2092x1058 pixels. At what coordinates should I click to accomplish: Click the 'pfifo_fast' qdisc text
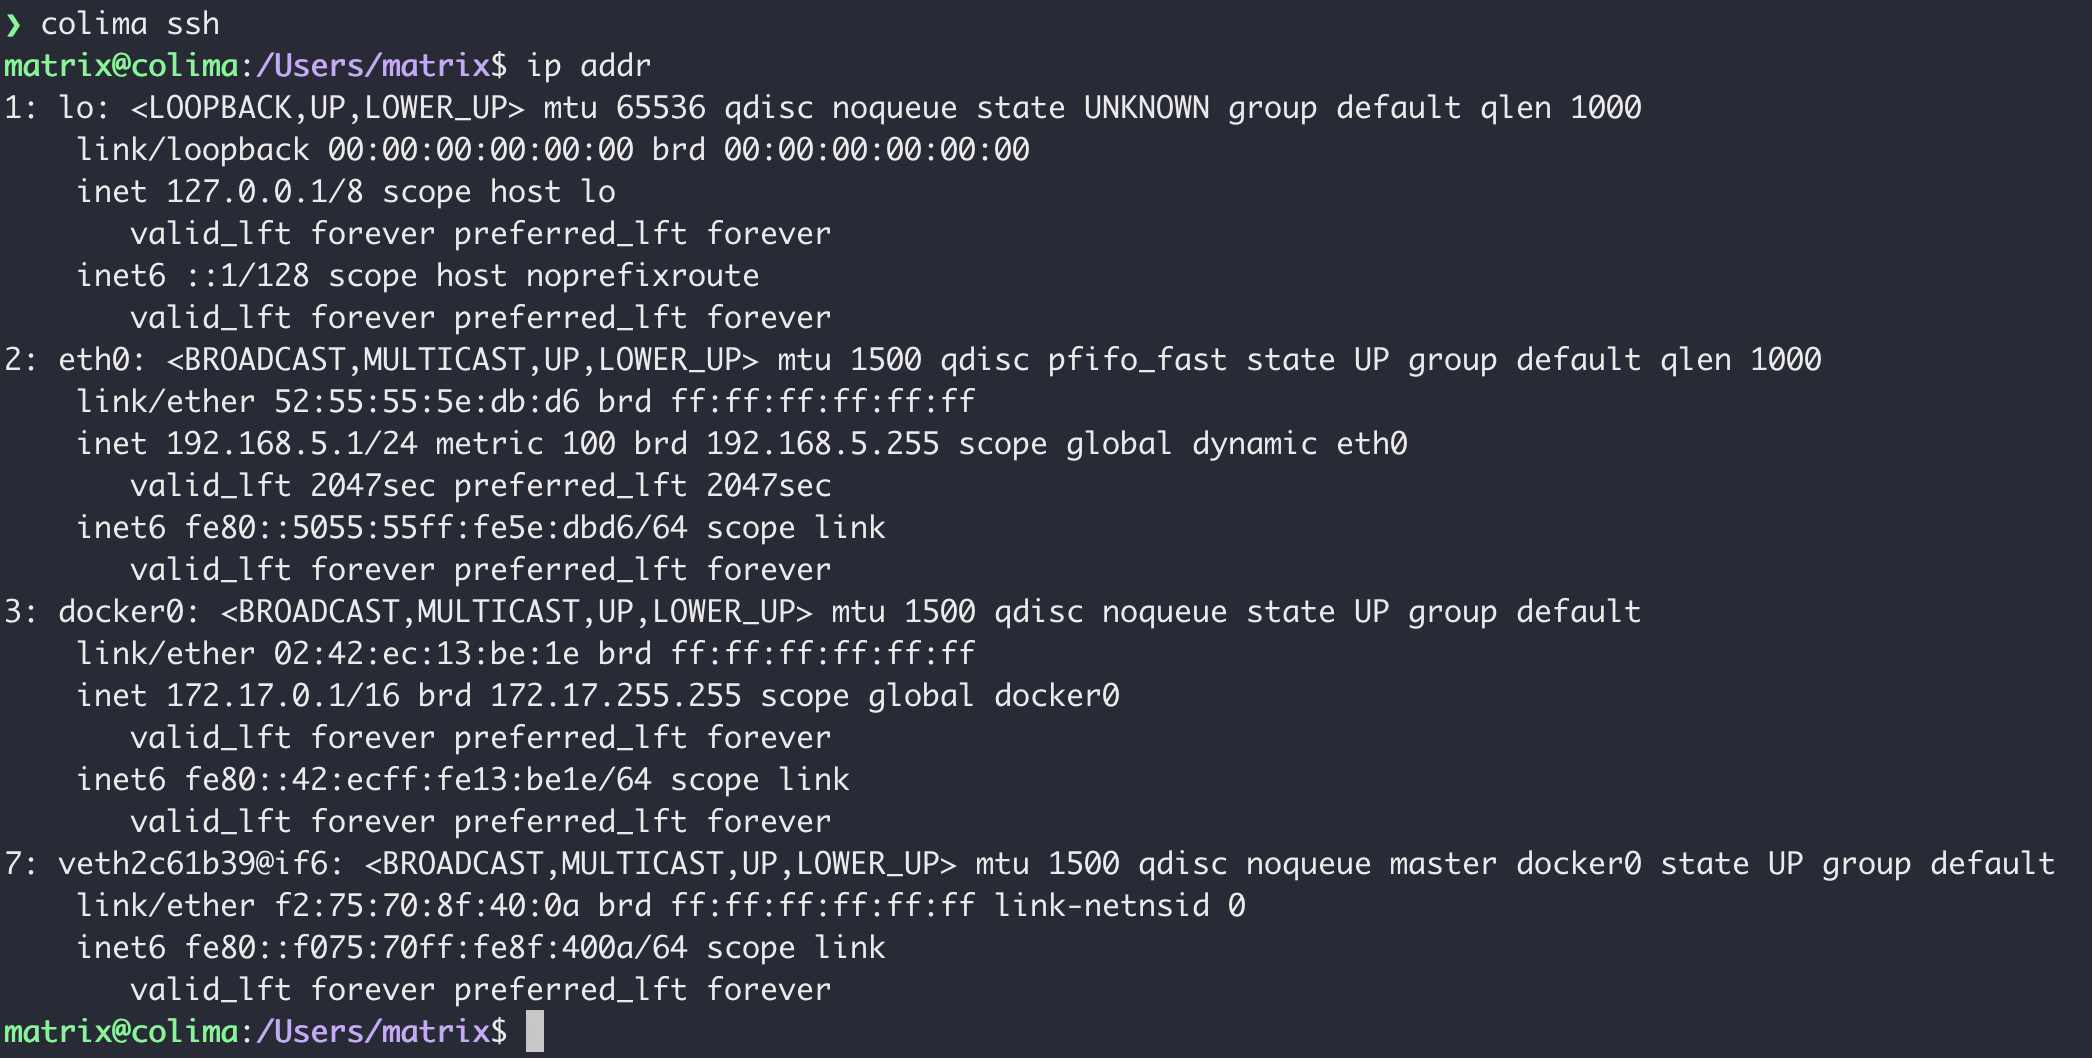(x=1137, y=360)
